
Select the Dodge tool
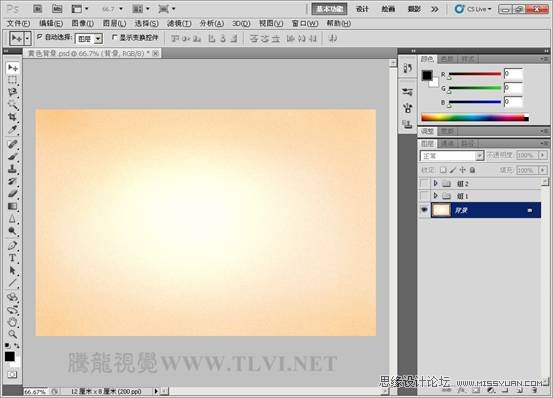pyautogui.click(x=13, y=231)
